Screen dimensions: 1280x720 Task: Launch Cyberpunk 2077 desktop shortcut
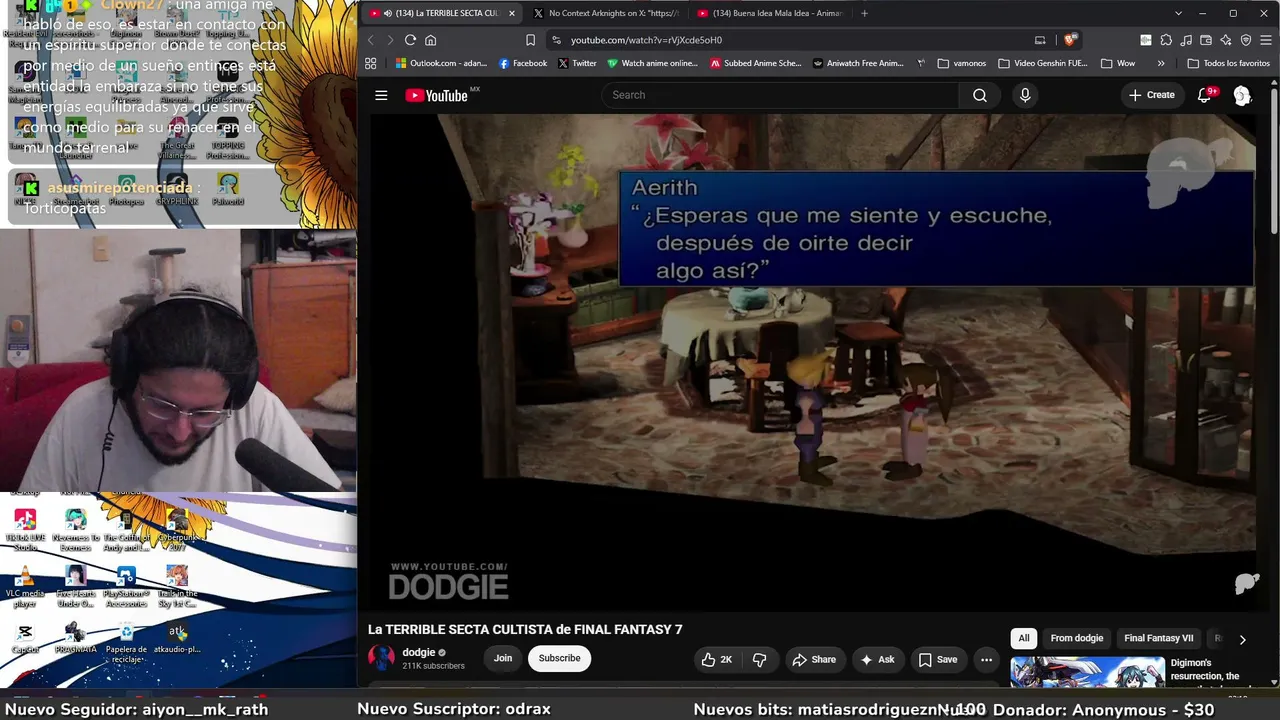pyautogui.click(x=177, y=530)
